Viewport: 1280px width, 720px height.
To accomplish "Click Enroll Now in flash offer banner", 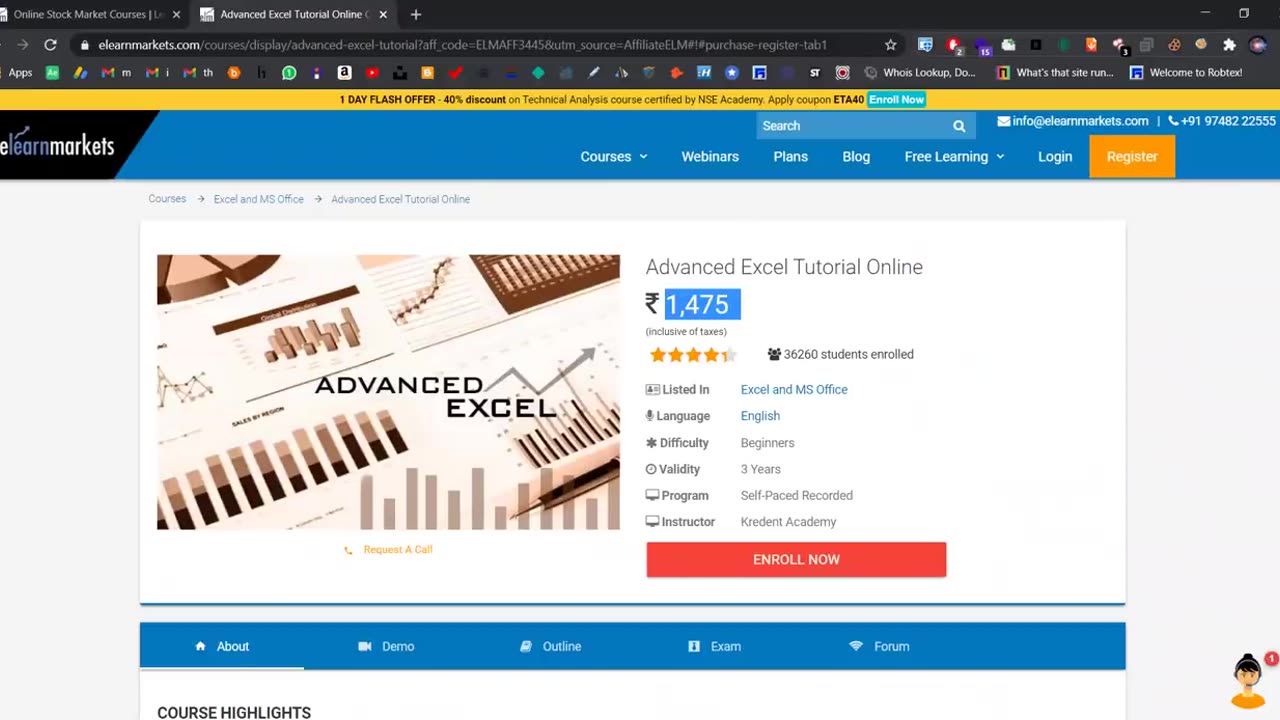I will pyautogui.click(x=896, y=100).
